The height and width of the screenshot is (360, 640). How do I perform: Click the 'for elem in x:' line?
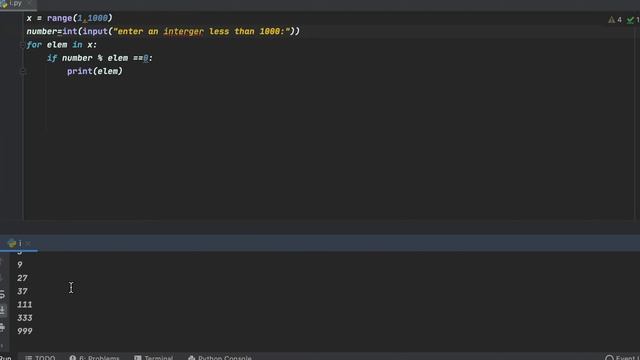[x=62, y=45]
